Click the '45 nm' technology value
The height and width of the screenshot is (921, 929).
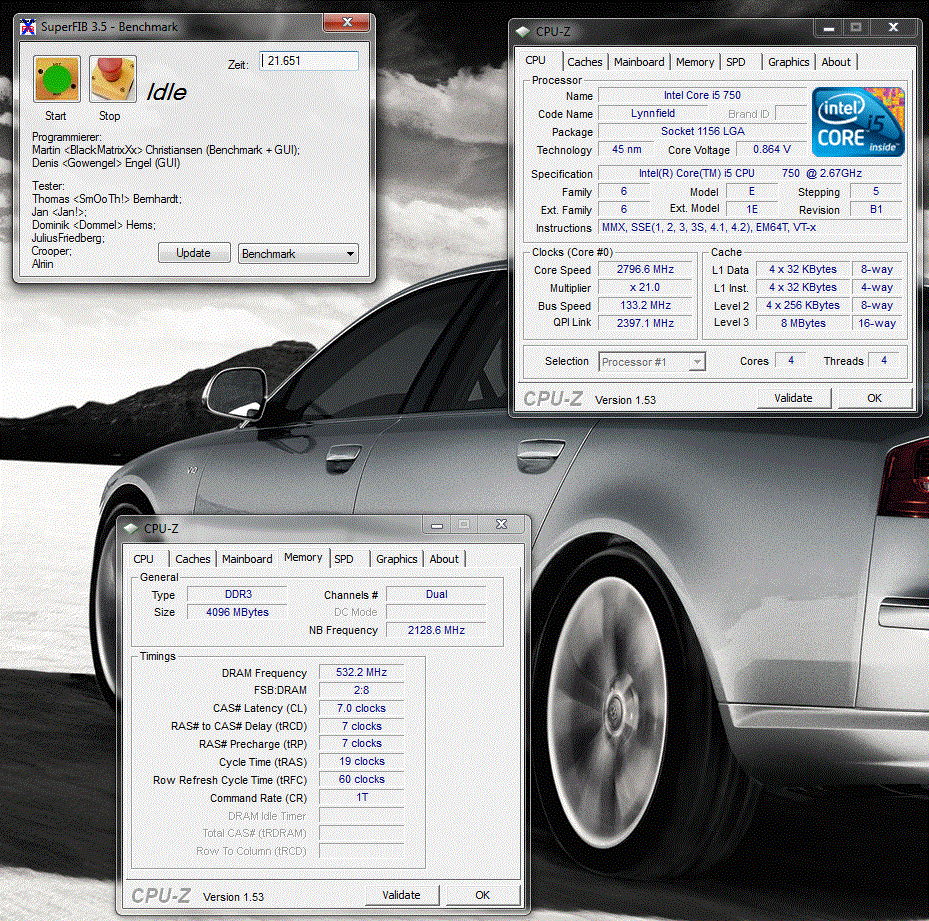pyautogui.click(x=626, y=149)
